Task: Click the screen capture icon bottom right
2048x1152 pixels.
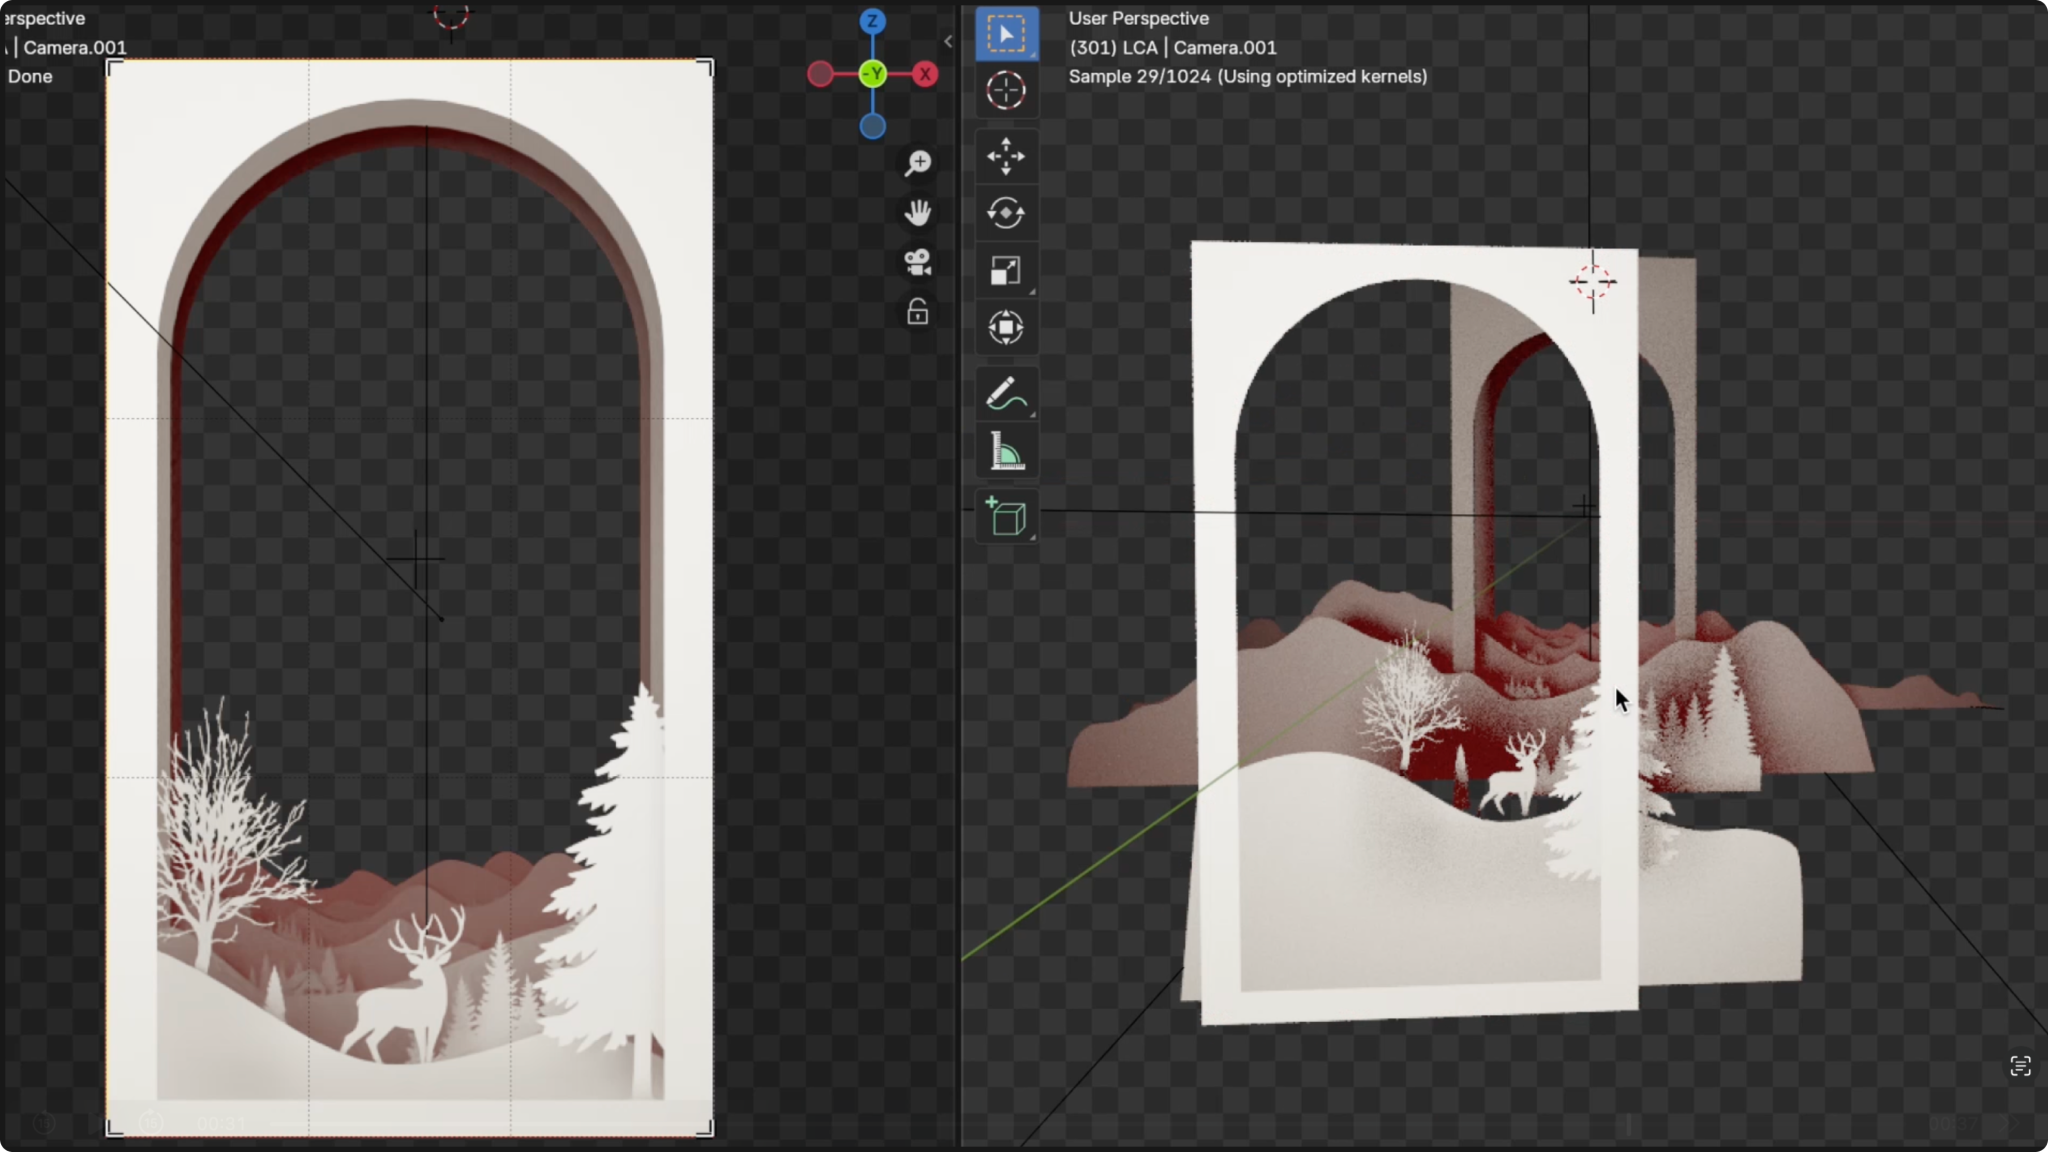Action: click(x=2020, y=1066)
